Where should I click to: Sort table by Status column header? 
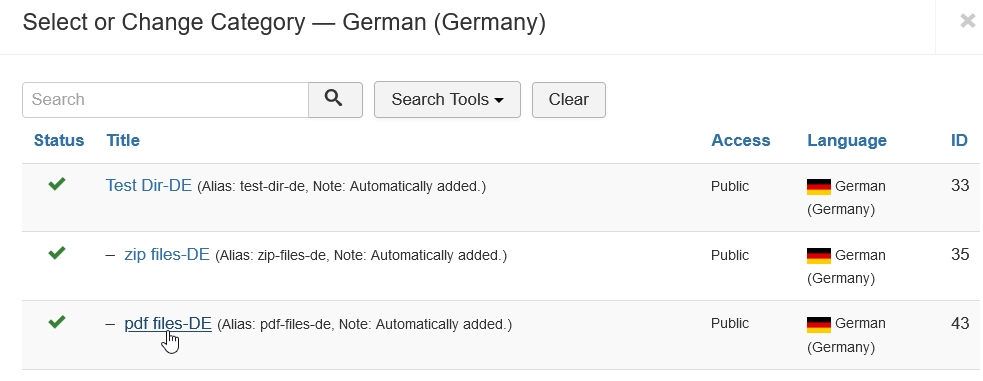[59, 140]
